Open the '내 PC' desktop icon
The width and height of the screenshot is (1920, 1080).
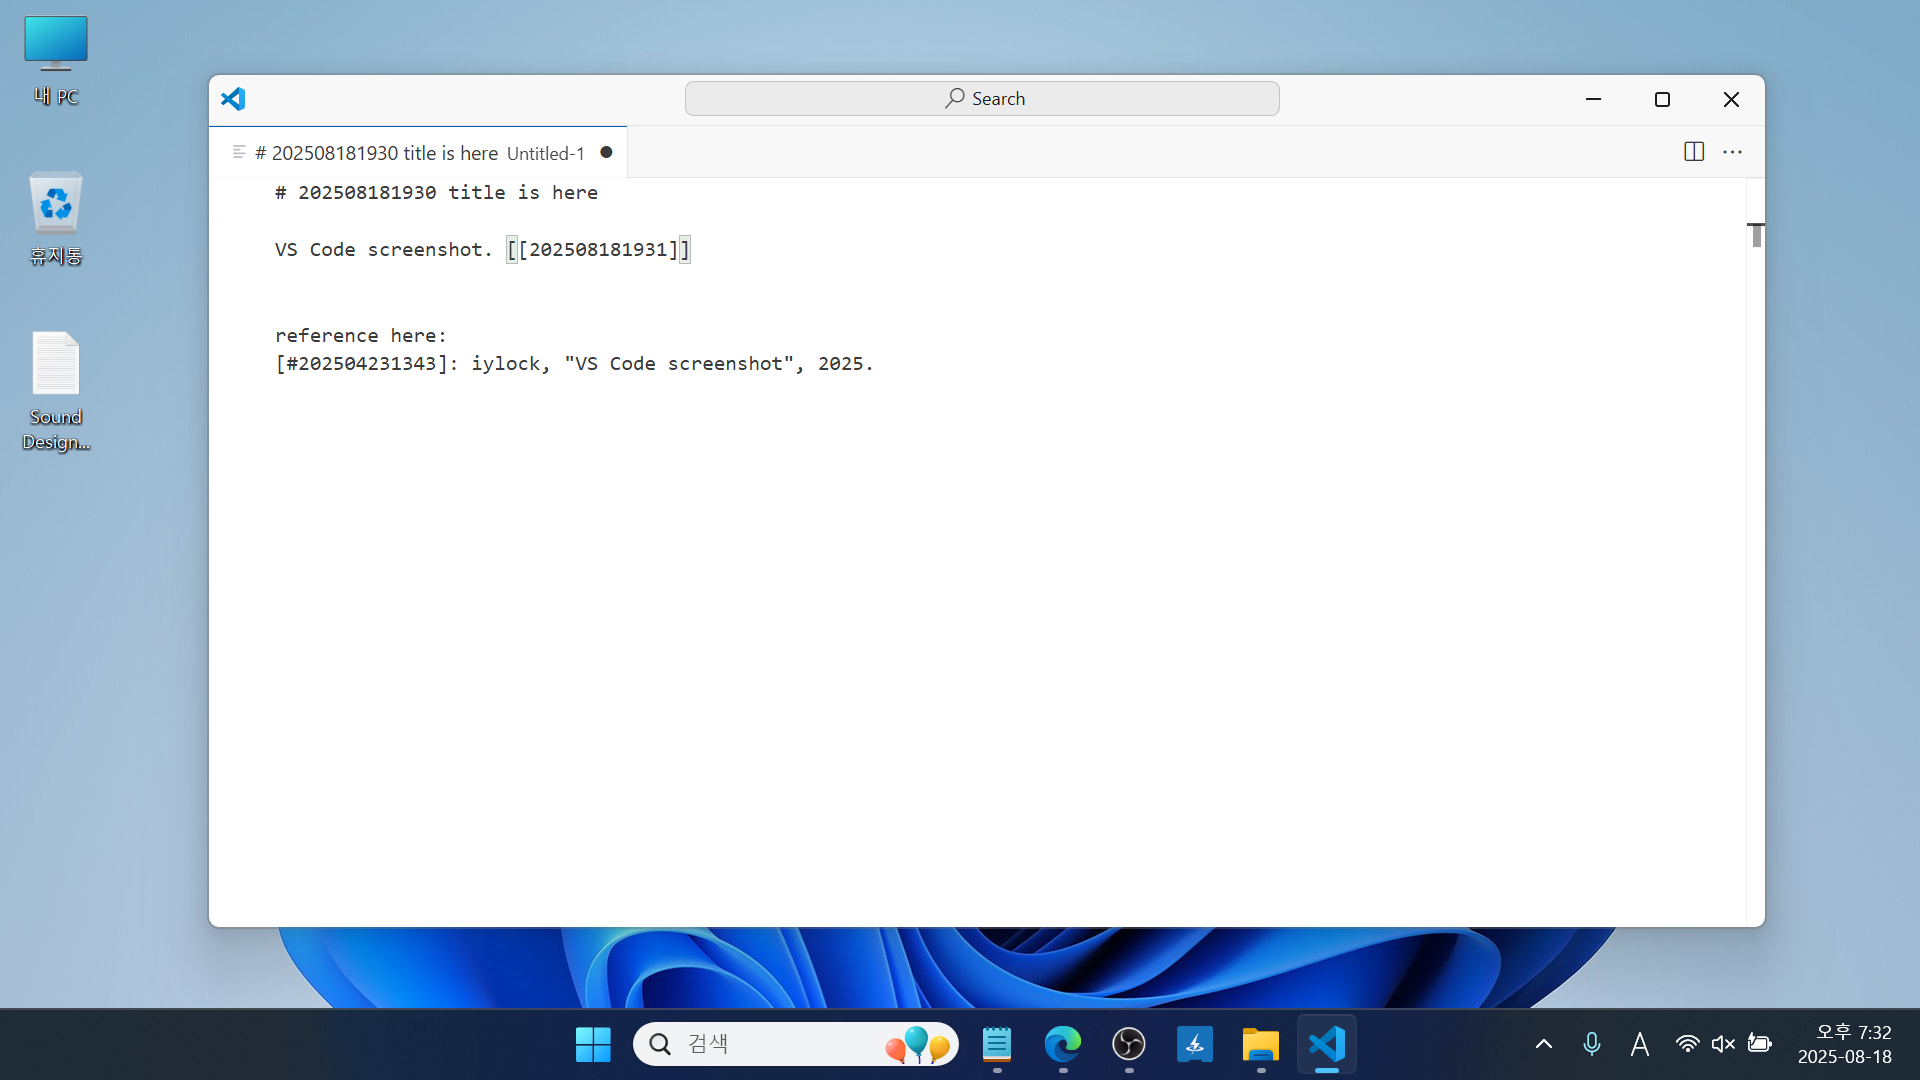(x=56, y=60)
